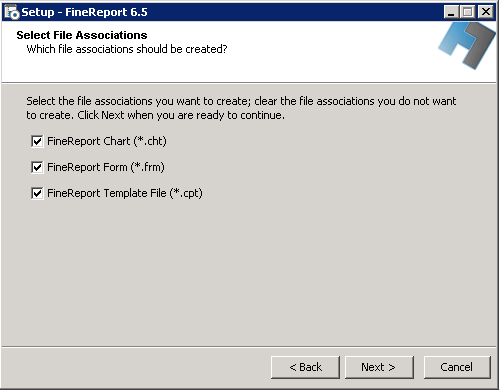Click the 'FineReport Form (*.frm)' label text

(106, 167)
